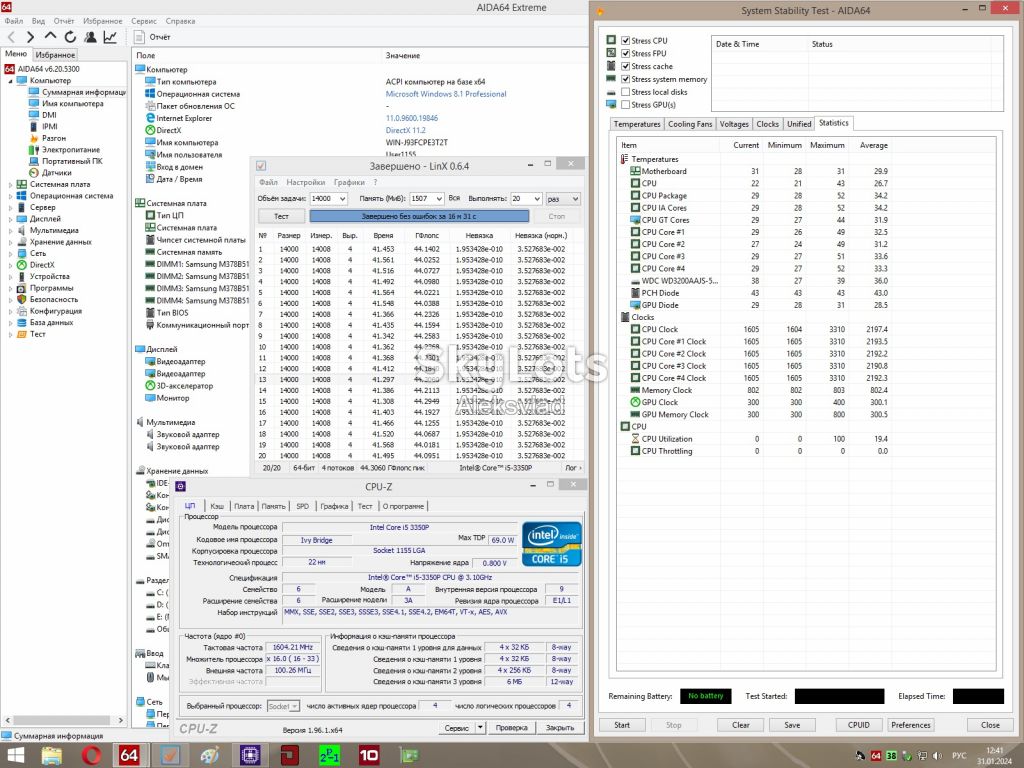Click the volume speaker icon in system tray
Screen dimensions: 1024x768
(x=938, y=756)
